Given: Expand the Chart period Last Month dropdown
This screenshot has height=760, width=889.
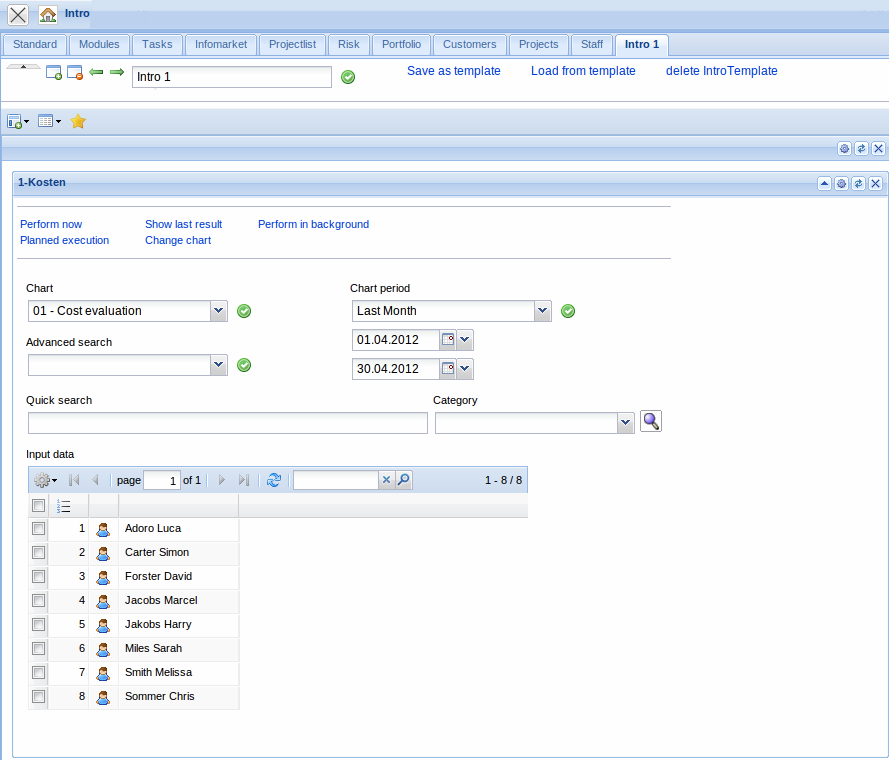Looking at the screenshot, I should click(x=542, y=311).
